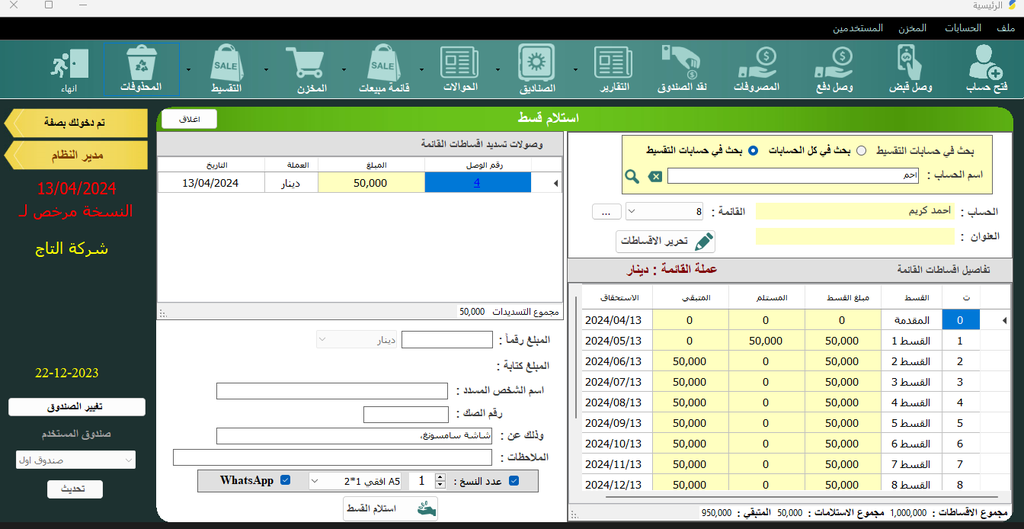Expand the dropdown arrow beside المخزن
Image resolution: width=1024 pixels, height=529 pixels.
point(266,69)
